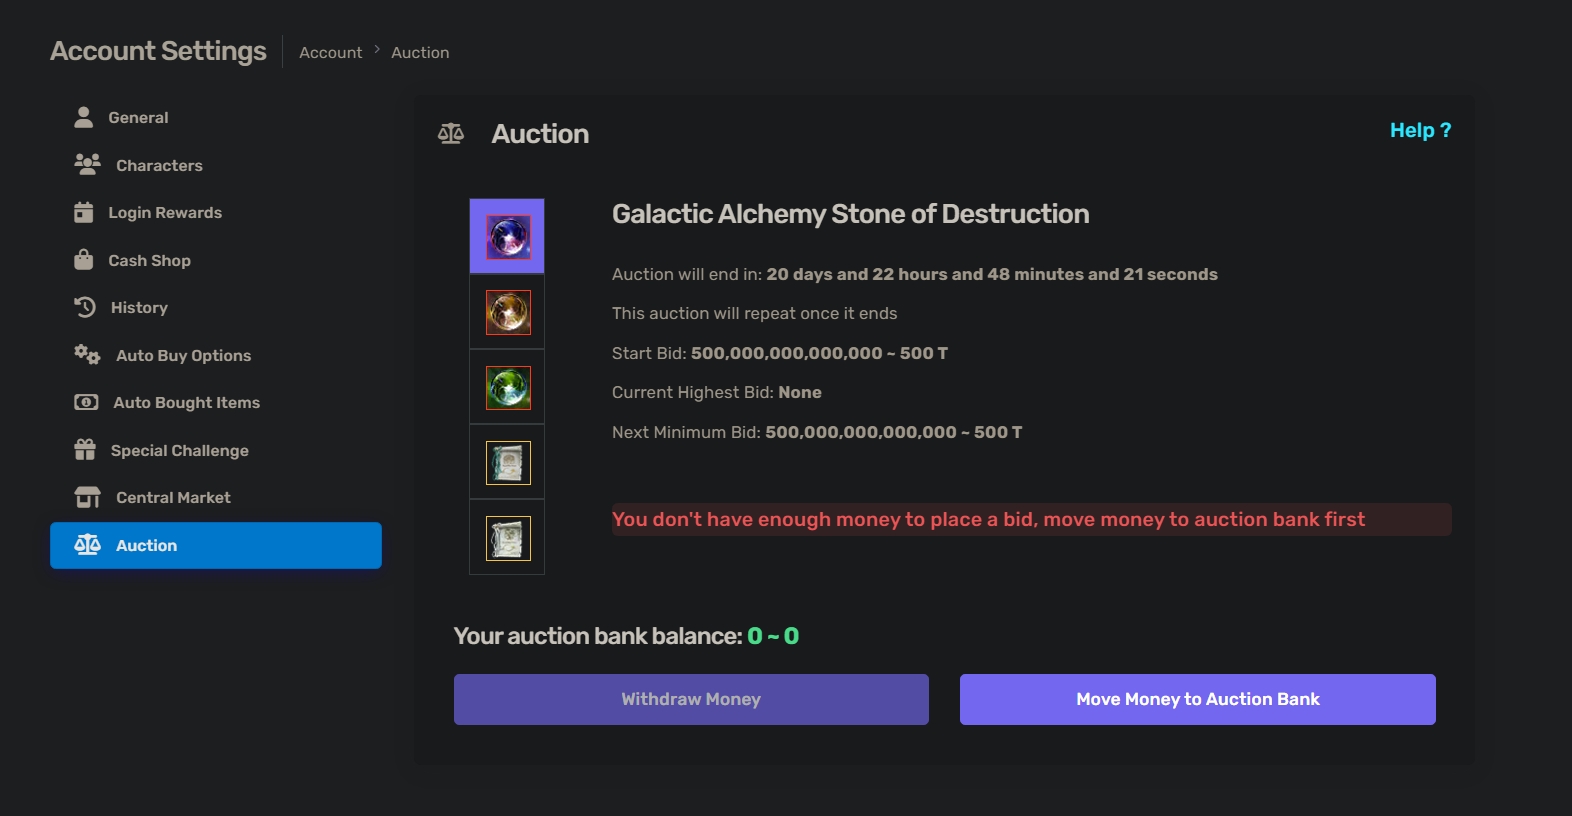Select the orange alchemy stone thumbnail

(x=507, y=312)
